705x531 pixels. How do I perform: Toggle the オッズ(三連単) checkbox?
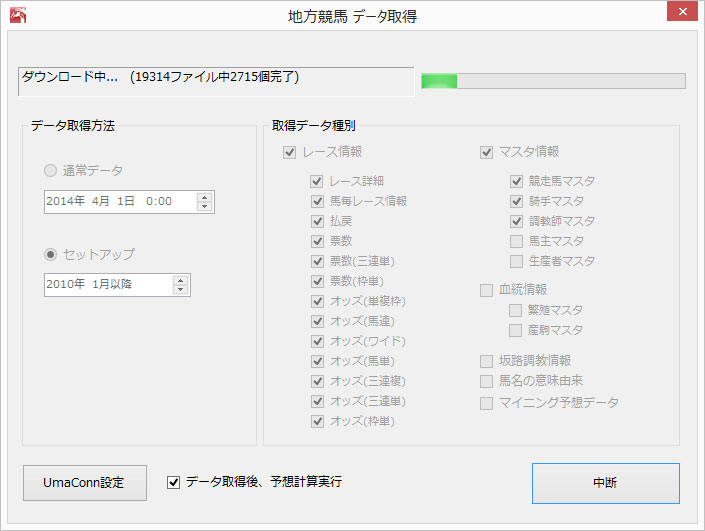click(x=317, y=401)
